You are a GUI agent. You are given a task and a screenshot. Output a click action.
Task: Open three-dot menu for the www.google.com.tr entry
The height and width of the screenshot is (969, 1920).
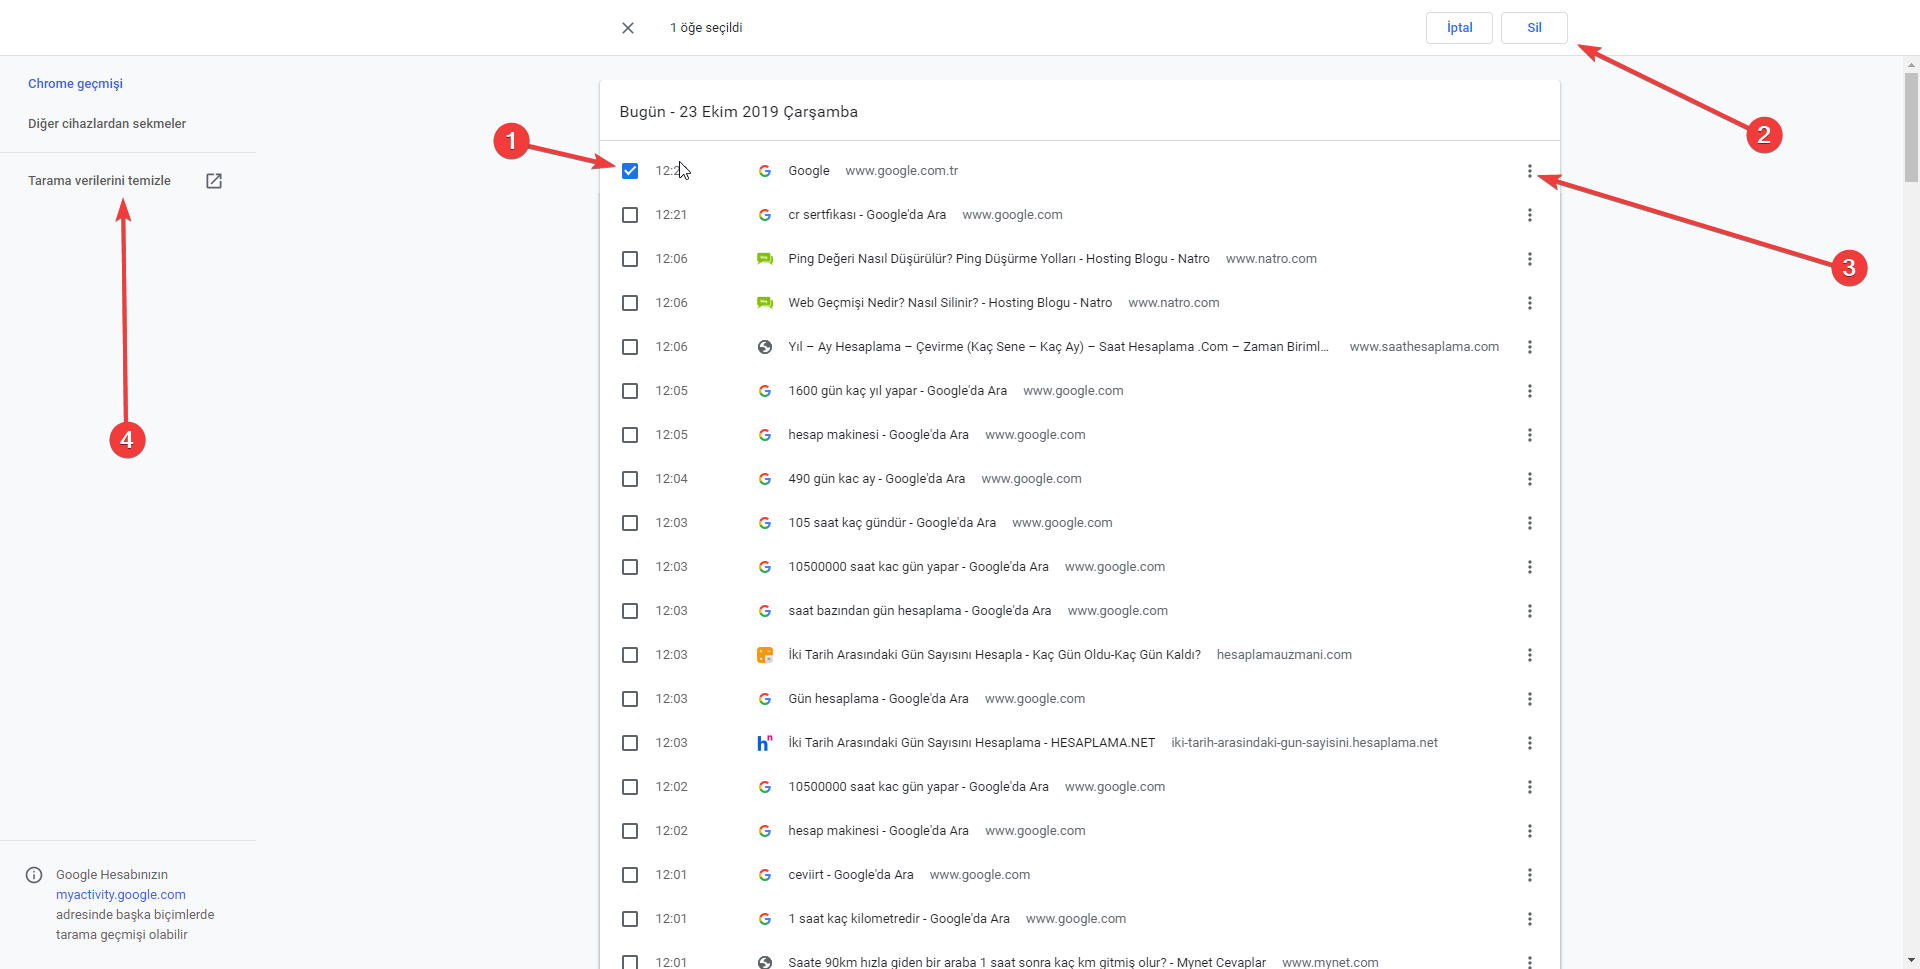coord(1529,171)
